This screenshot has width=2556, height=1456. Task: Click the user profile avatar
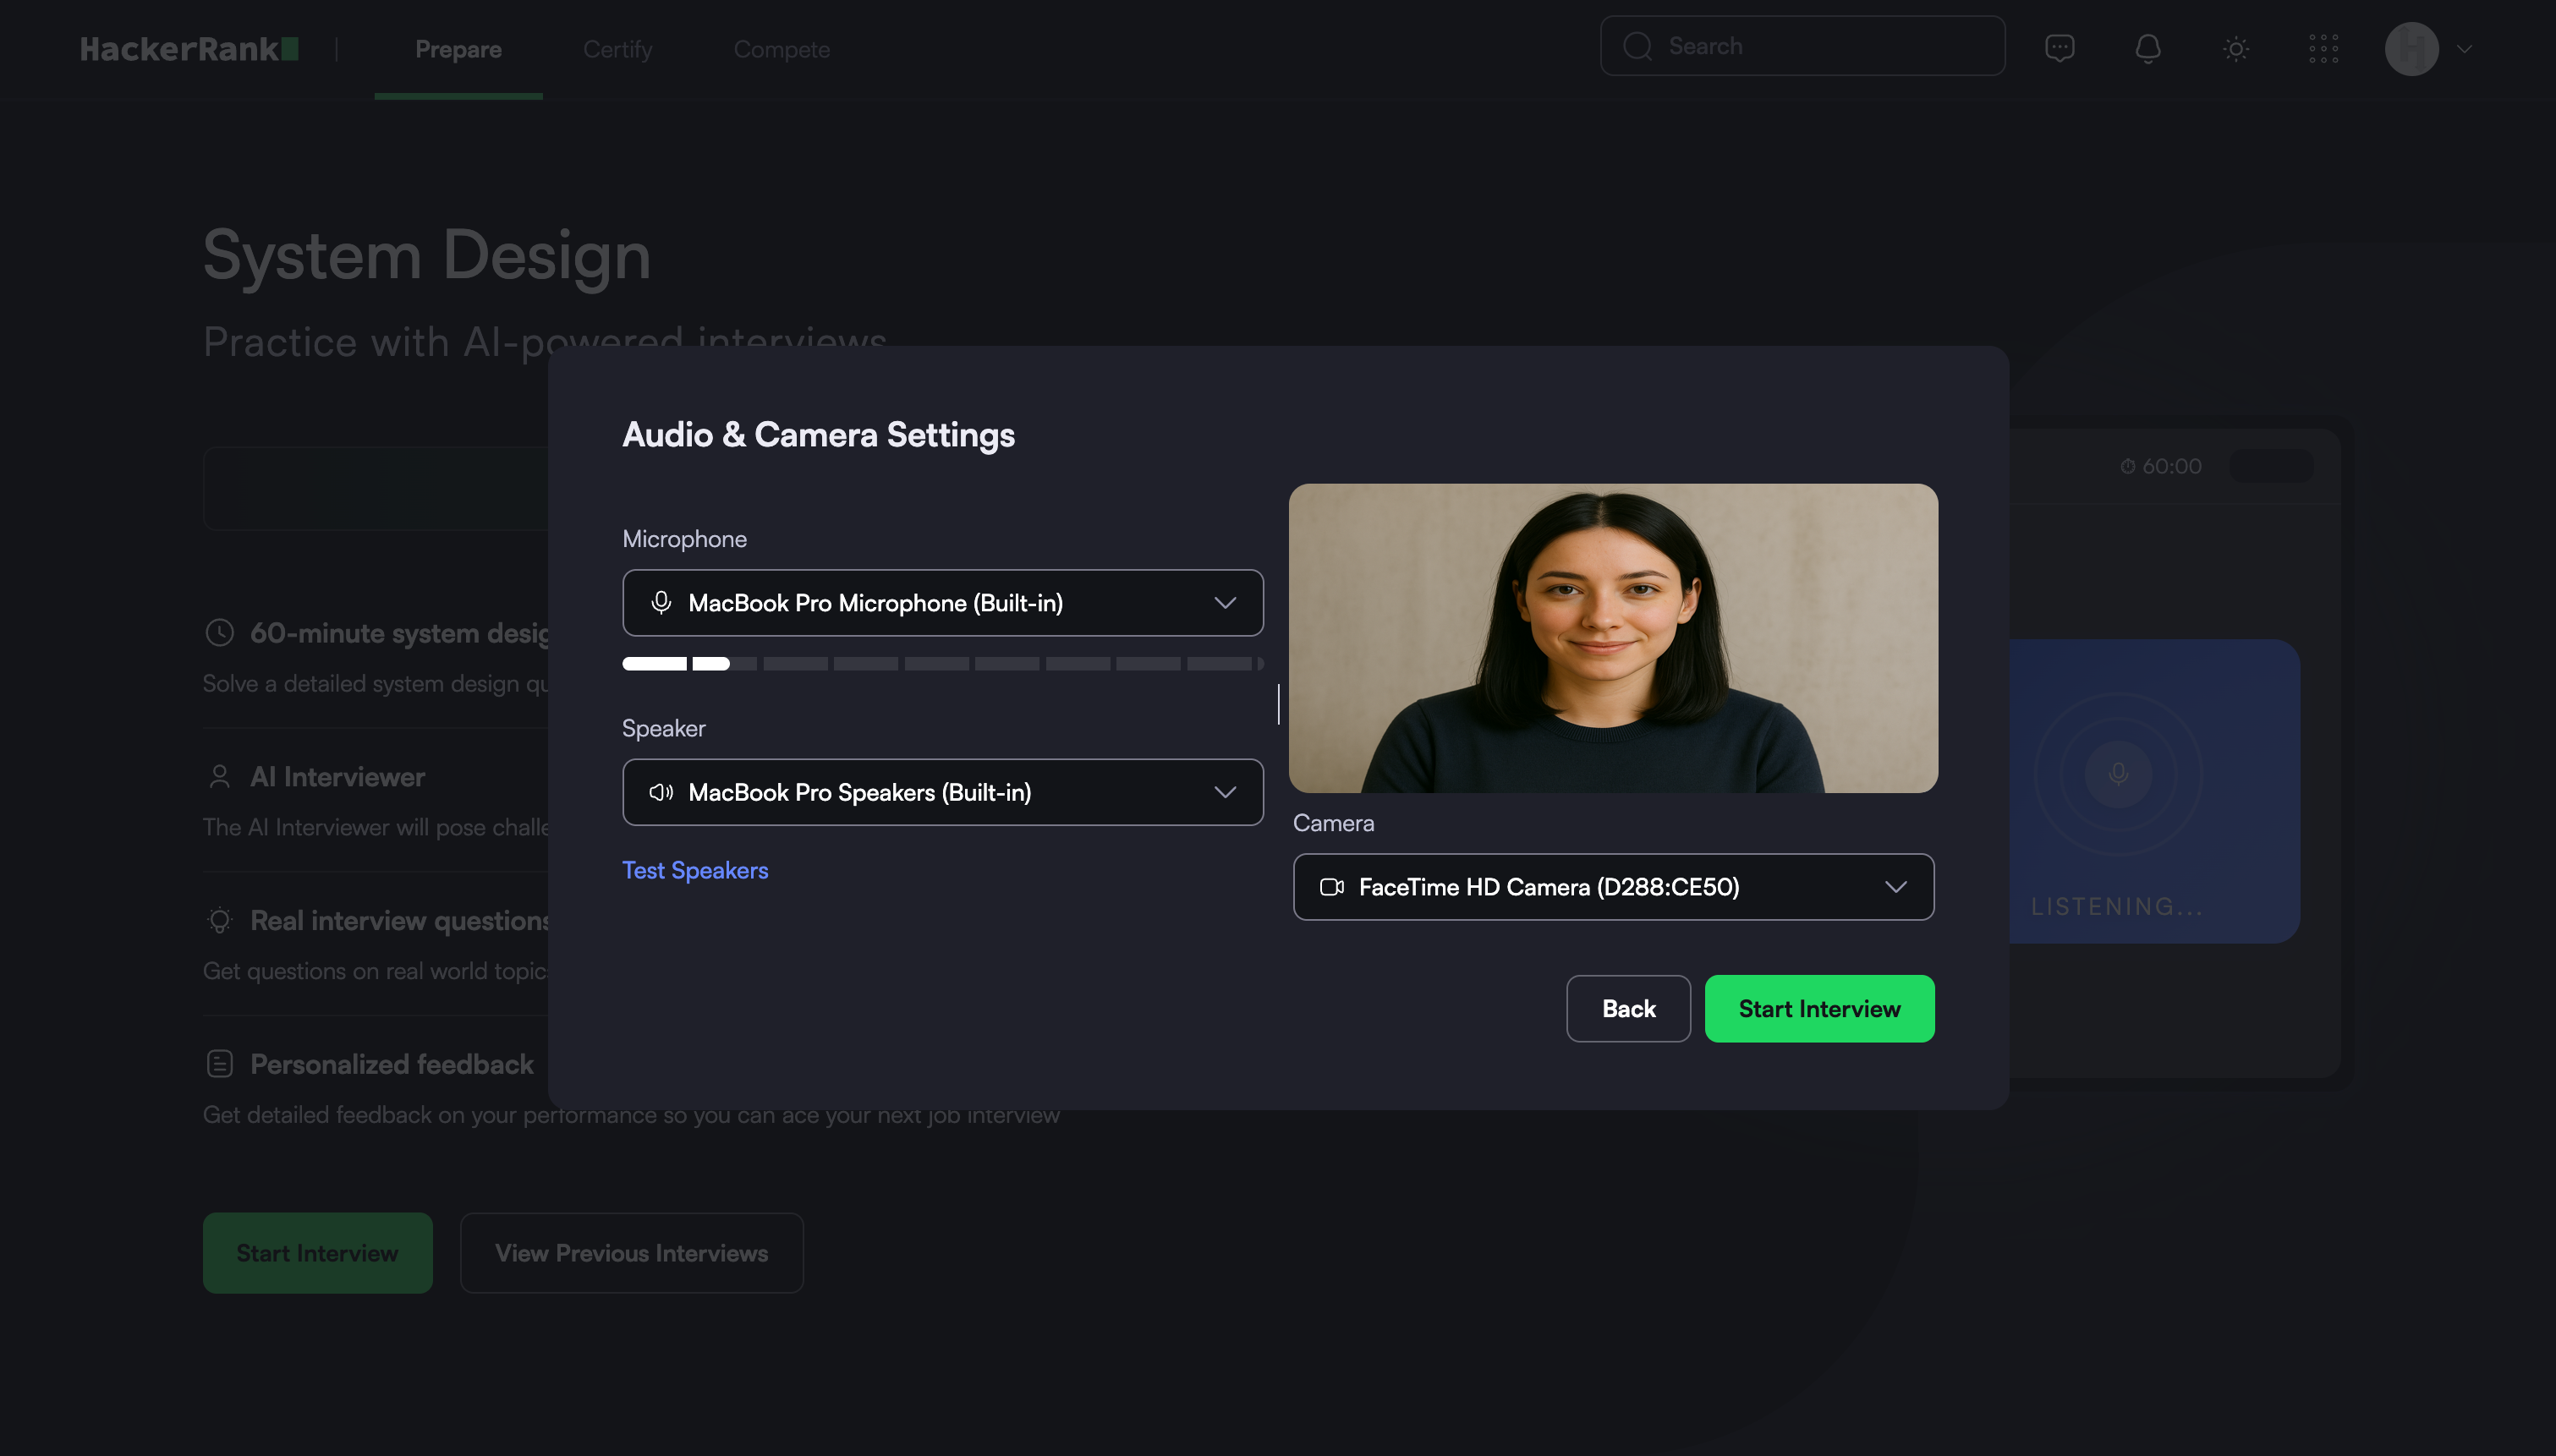point(2411,48)
